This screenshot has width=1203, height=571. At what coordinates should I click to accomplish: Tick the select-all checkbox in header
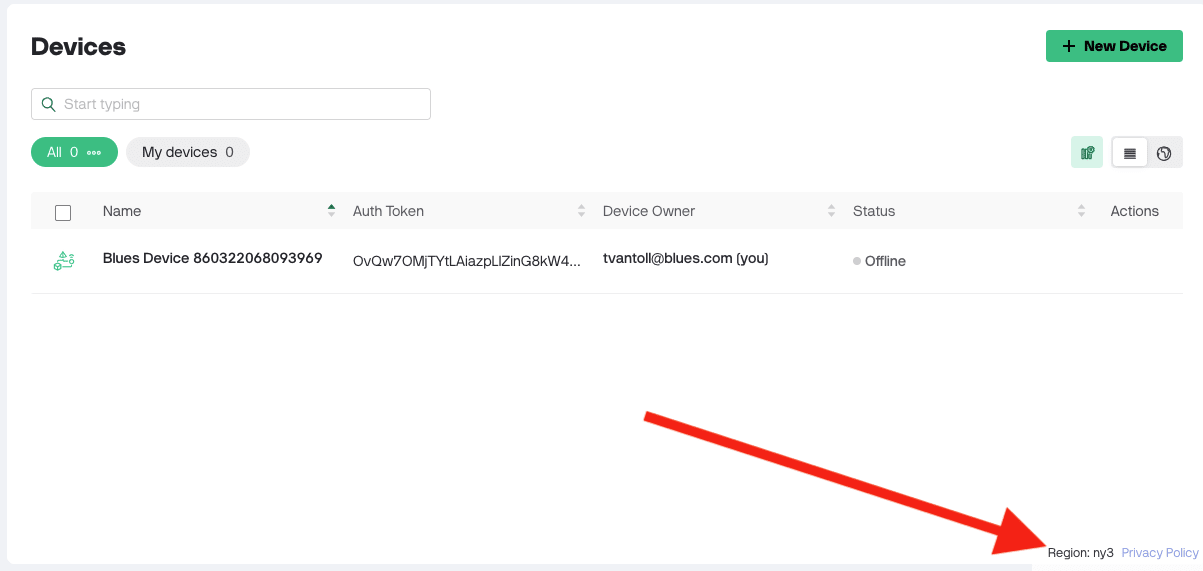[x=63, y=212]
